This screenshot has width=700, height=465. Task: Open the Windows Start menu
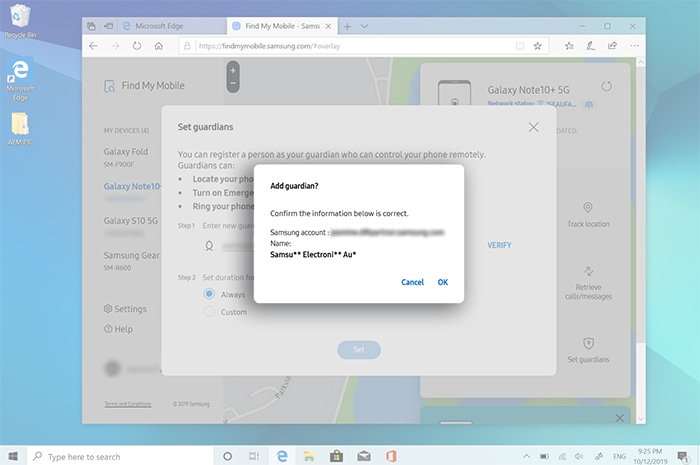[x=13, y=456]
